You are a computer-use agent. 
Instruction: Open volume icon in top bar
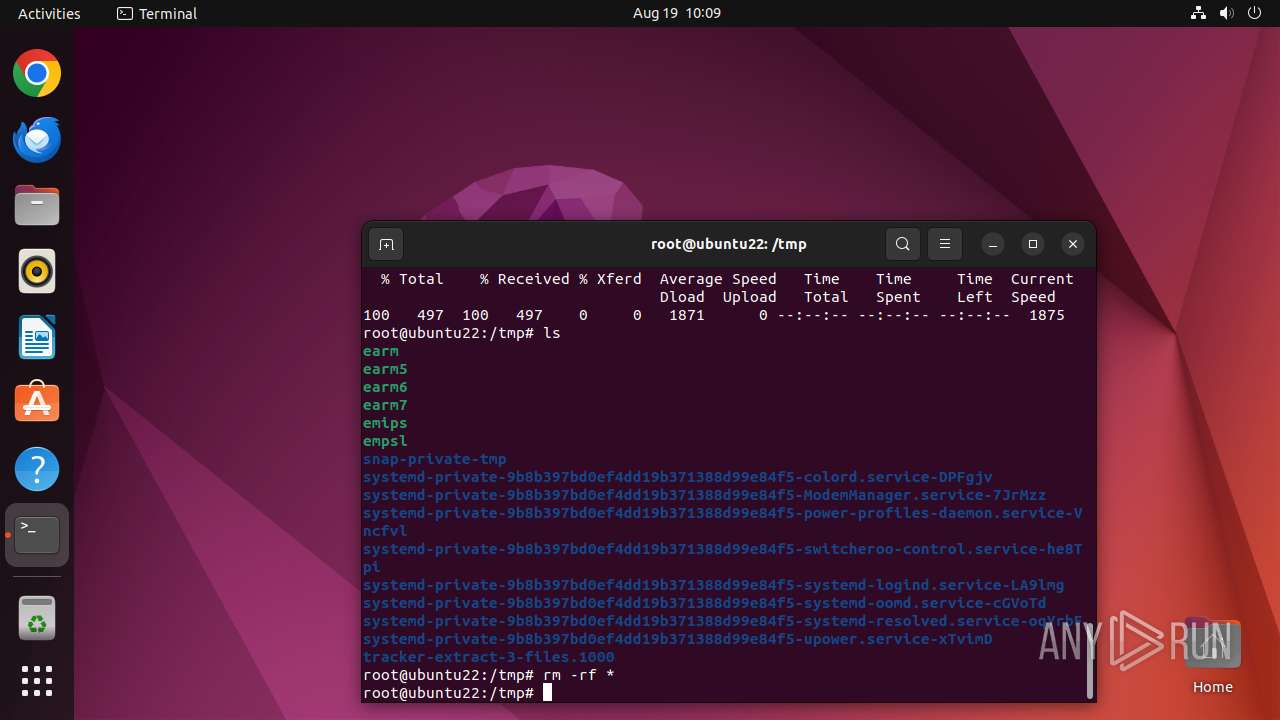pos(1228,14)
